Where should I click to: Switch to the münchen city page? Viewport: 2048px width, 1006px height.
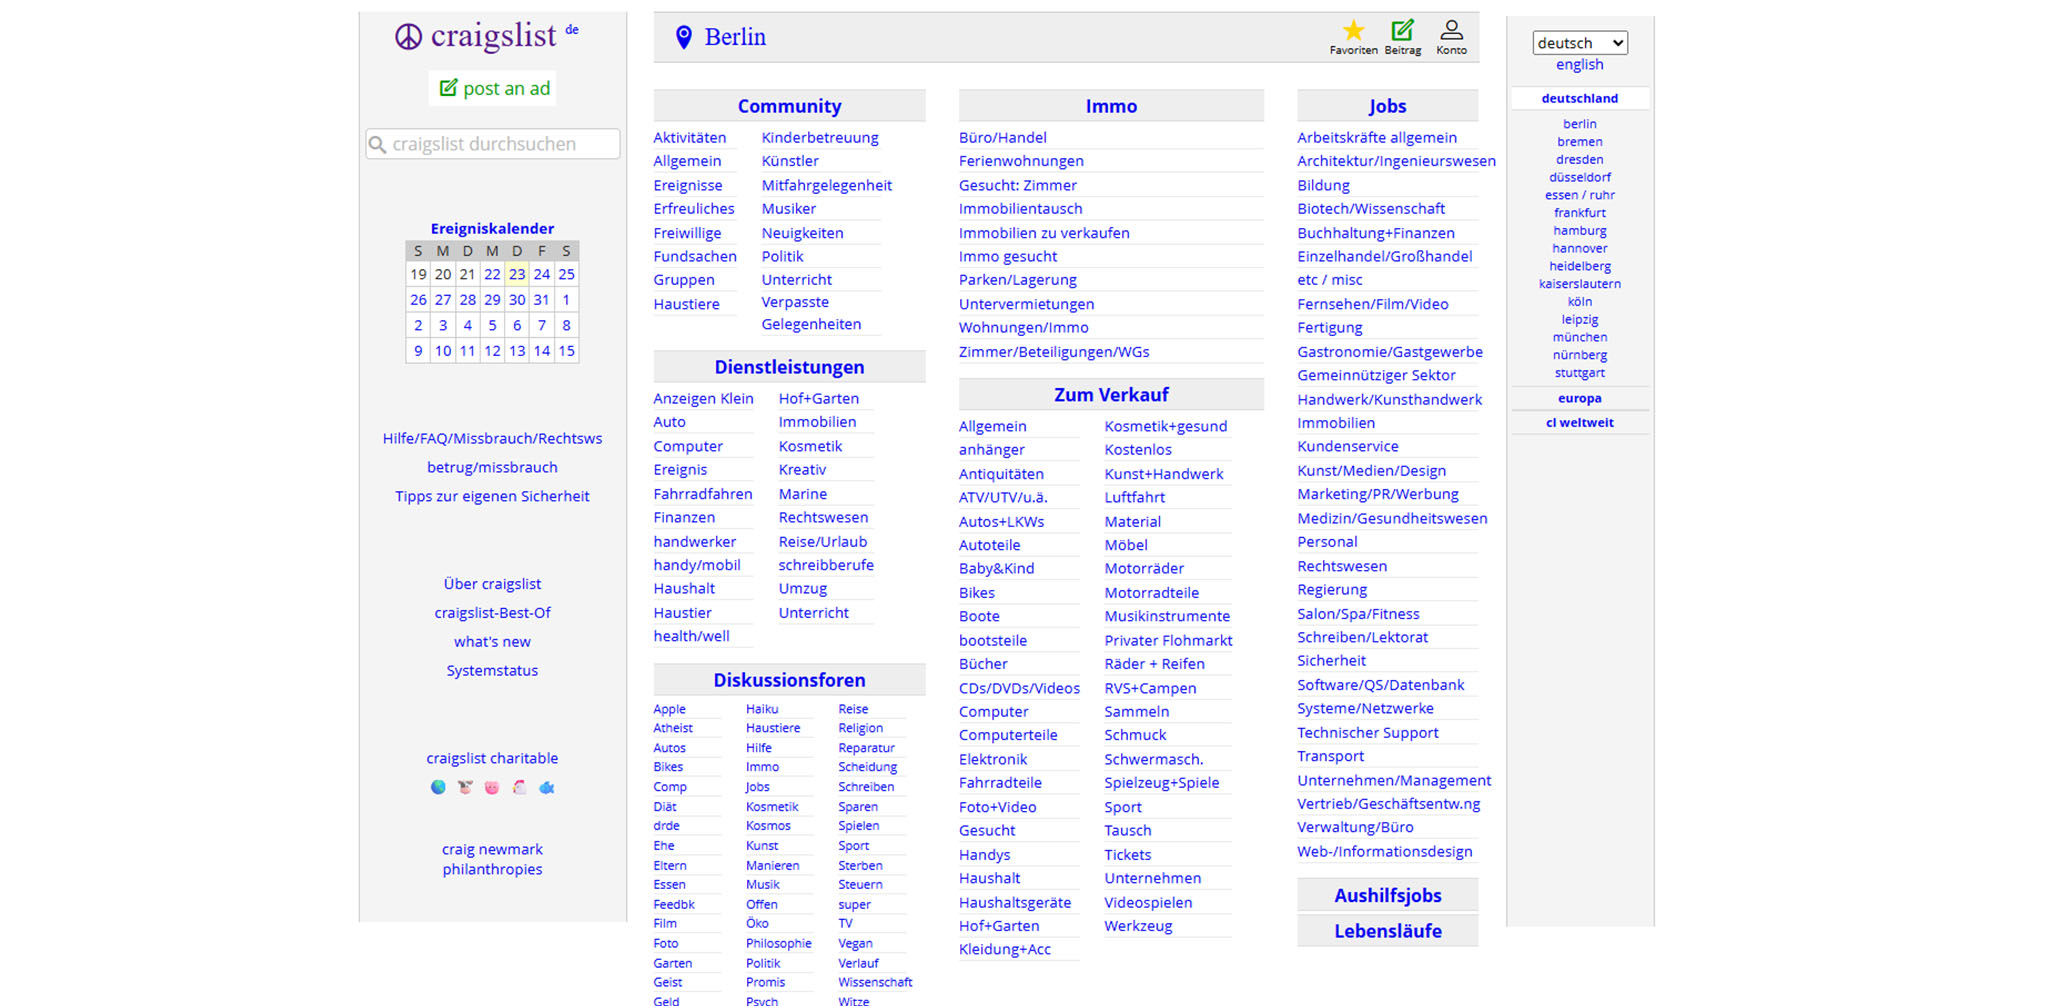coord(1579,337)
